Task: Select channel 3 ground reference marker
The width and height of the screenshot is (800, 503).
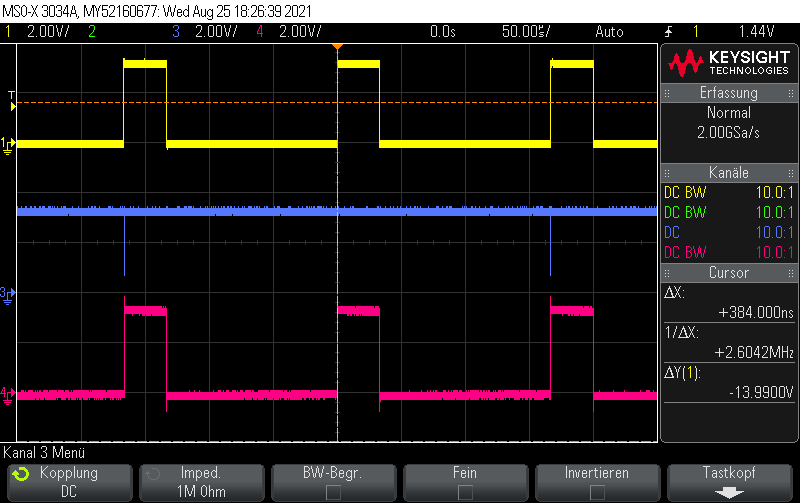Action: (8, 295)
